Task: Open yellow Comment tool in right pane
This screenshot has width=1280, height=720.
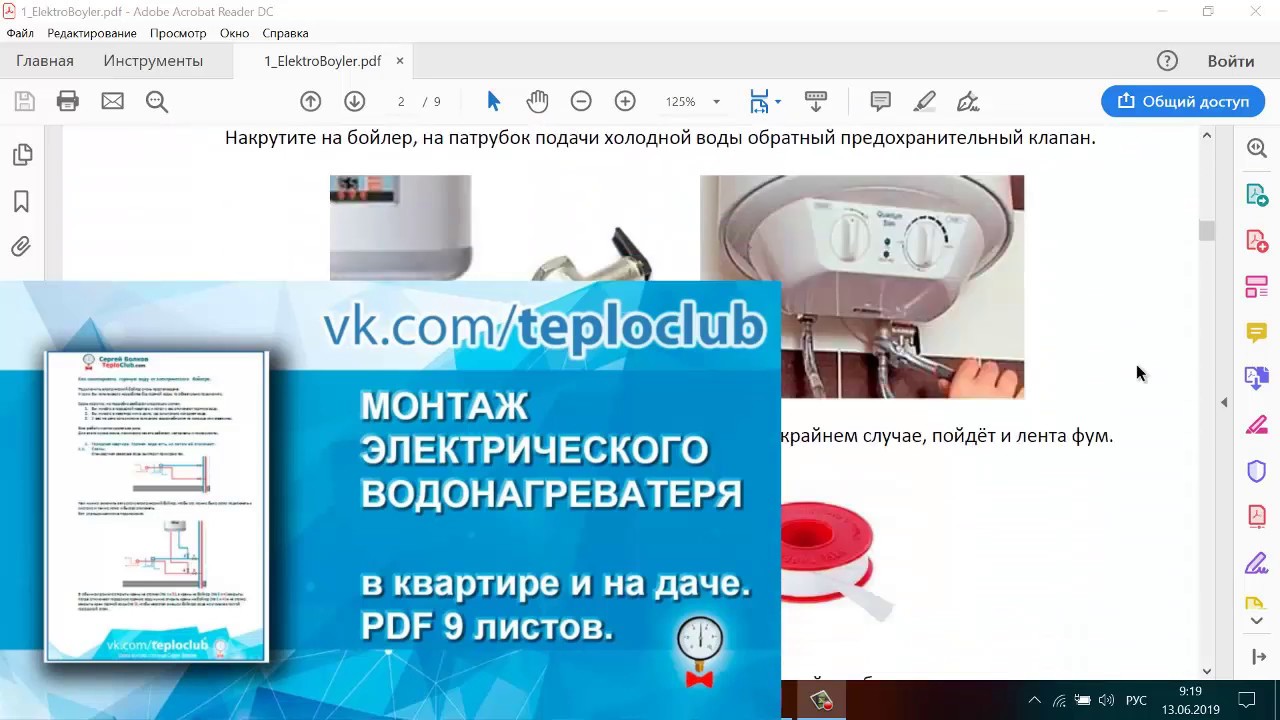Action: pyautogui.click(x=1257, y=332)
